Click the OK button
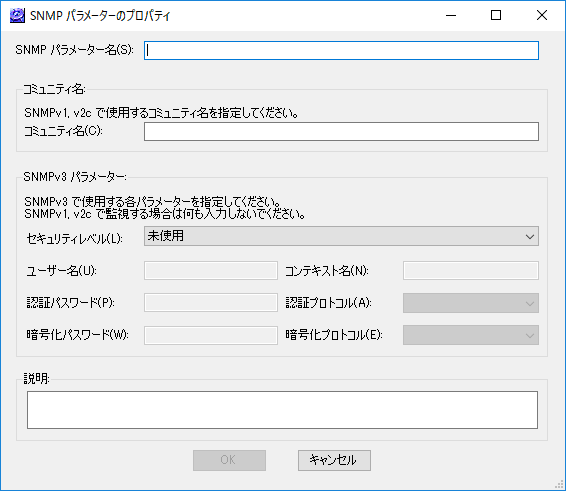The image size is (566, 491). 229,460
